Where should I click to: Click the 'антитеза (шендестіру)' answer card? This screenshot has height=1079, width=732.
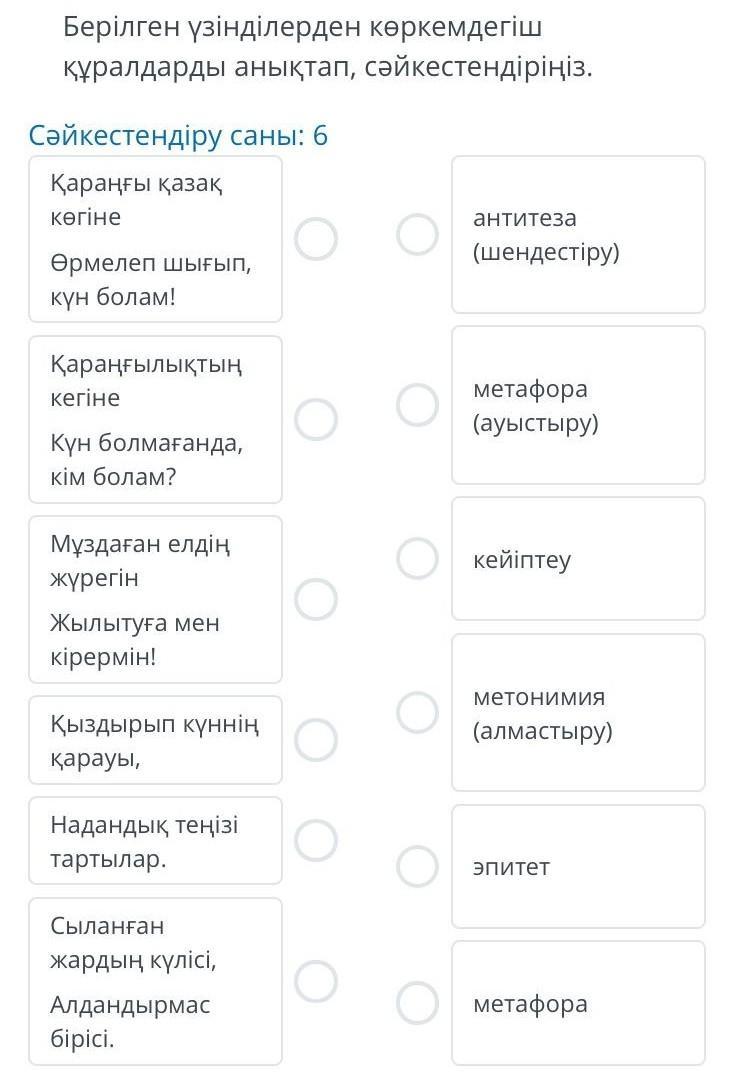click(x=578, y=234)
